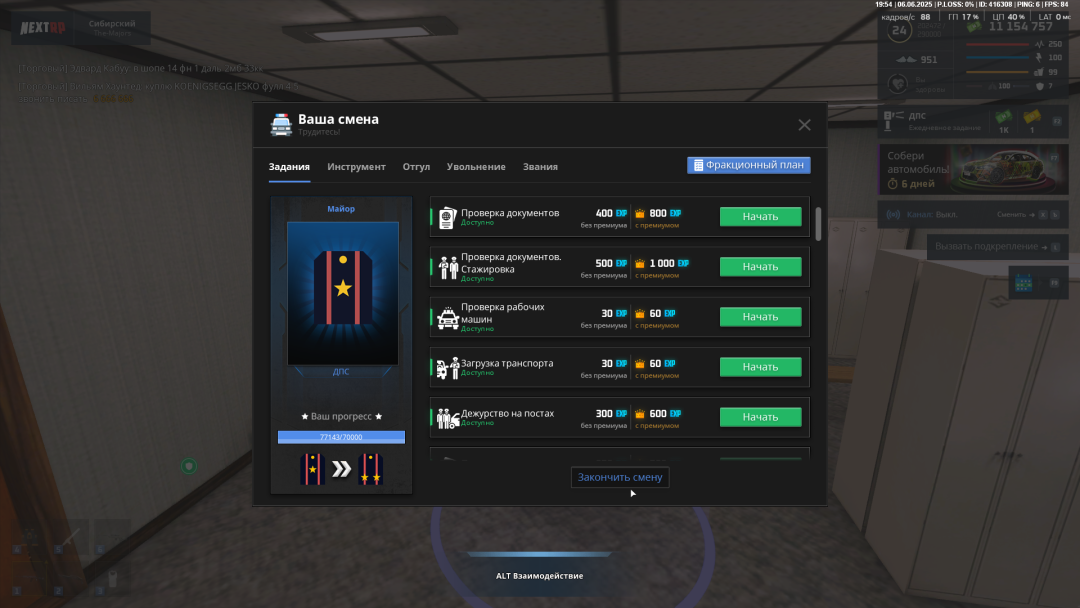Start the Дежурство на постах task
Viewport: 1080px width, 608px height.
pyautogui.click(x=760, y=417)
